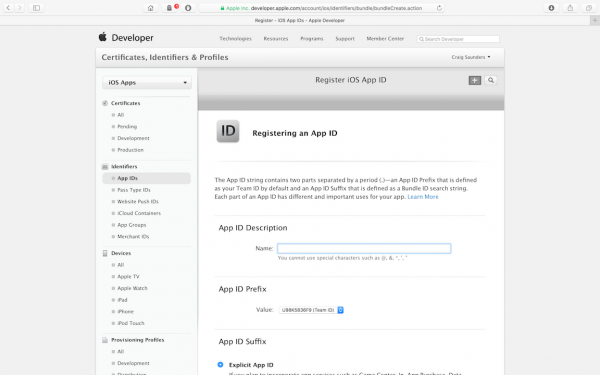
Task: Select Pending certificates
Action: [127, 127]
